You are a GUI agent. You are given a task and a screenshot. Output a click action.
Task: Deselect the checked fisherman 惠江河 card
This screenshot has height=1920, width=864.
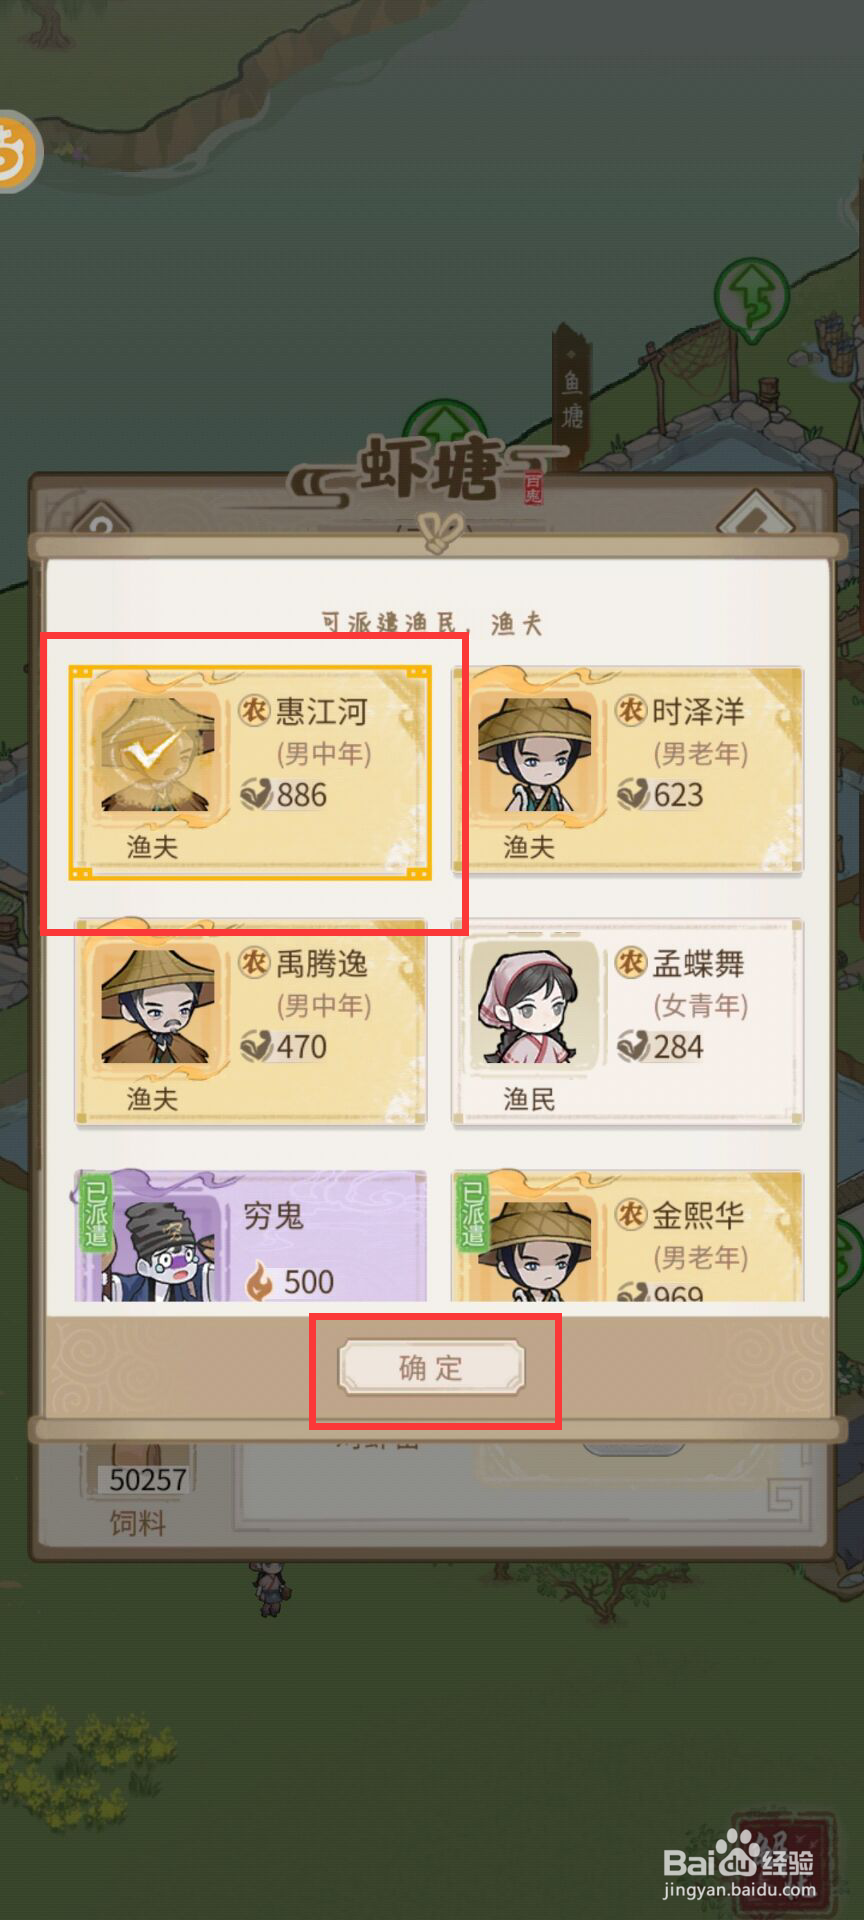pos(250,773)
